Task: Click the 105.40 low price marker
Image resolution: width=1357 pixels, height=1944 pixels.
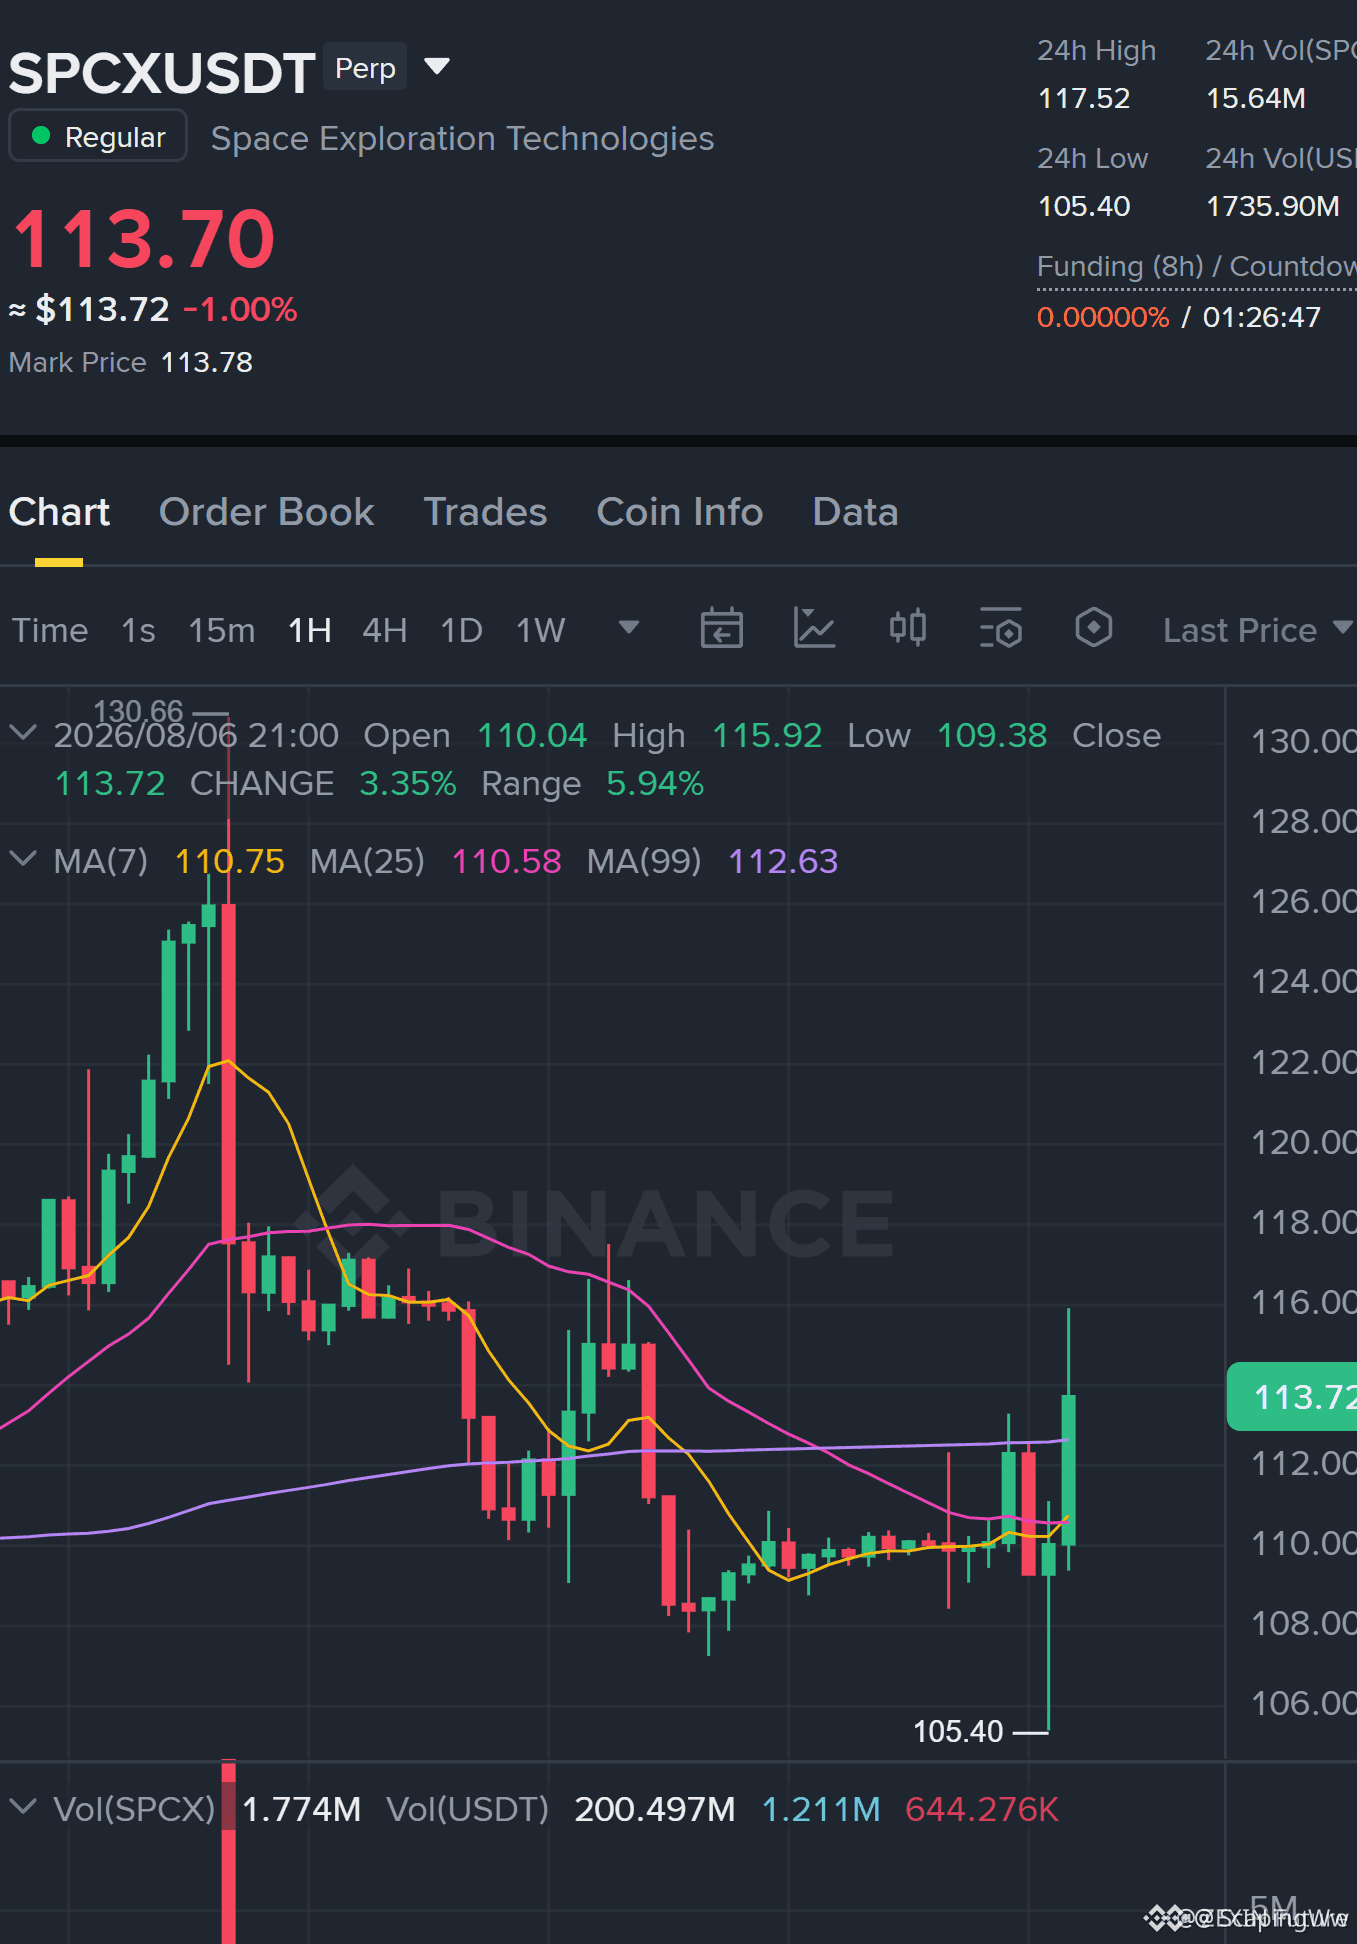Action: pyautogui.click(x=958, y=1731)
